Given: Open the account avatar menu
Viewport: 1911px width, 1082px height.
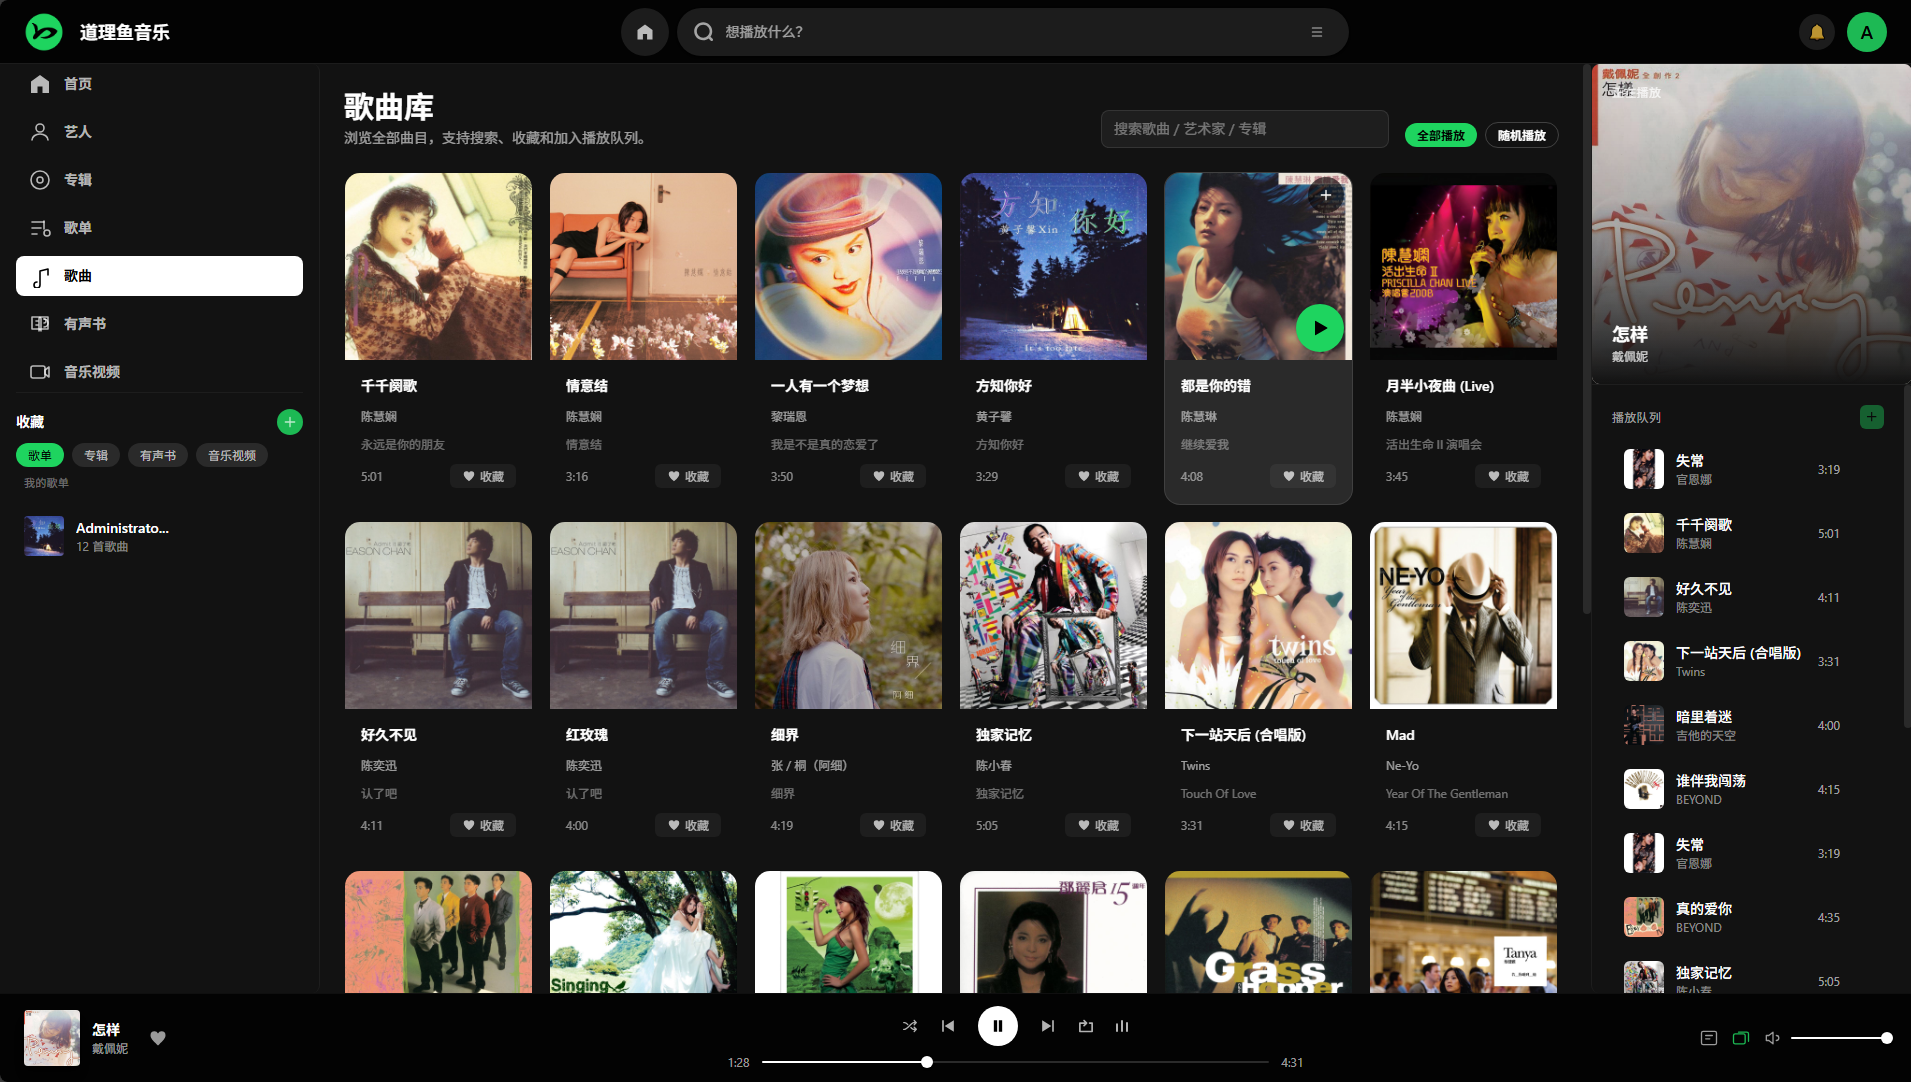Looking at the screenshot, I should click(1866, 32).
